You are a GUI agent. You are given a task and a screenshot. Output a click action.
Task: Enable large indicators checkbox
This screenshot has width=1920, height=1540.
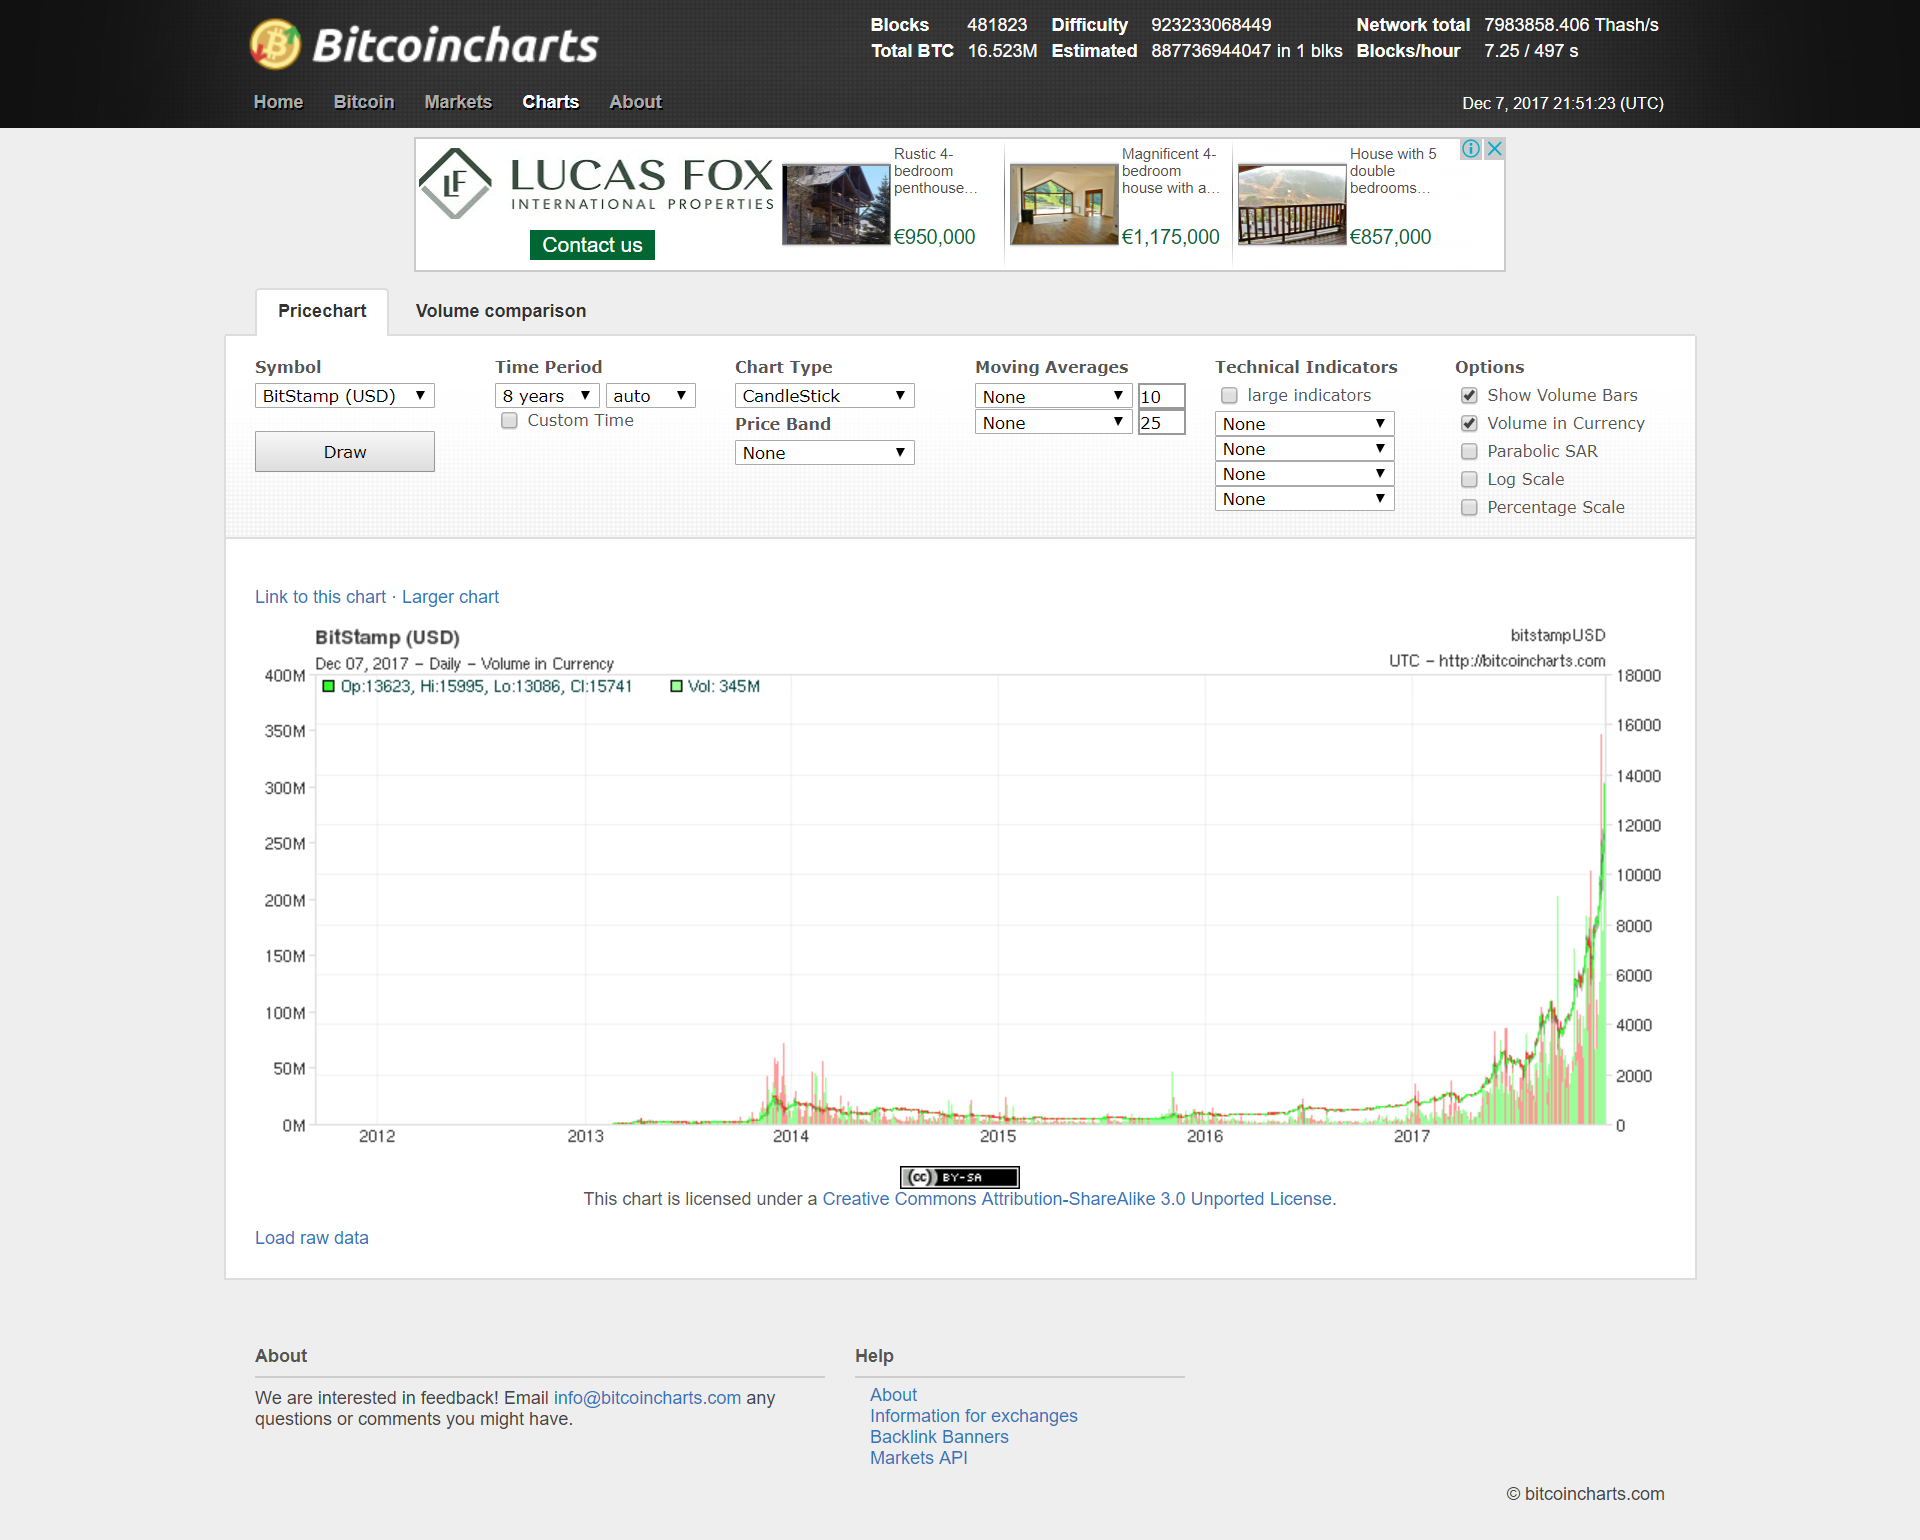1230,395
